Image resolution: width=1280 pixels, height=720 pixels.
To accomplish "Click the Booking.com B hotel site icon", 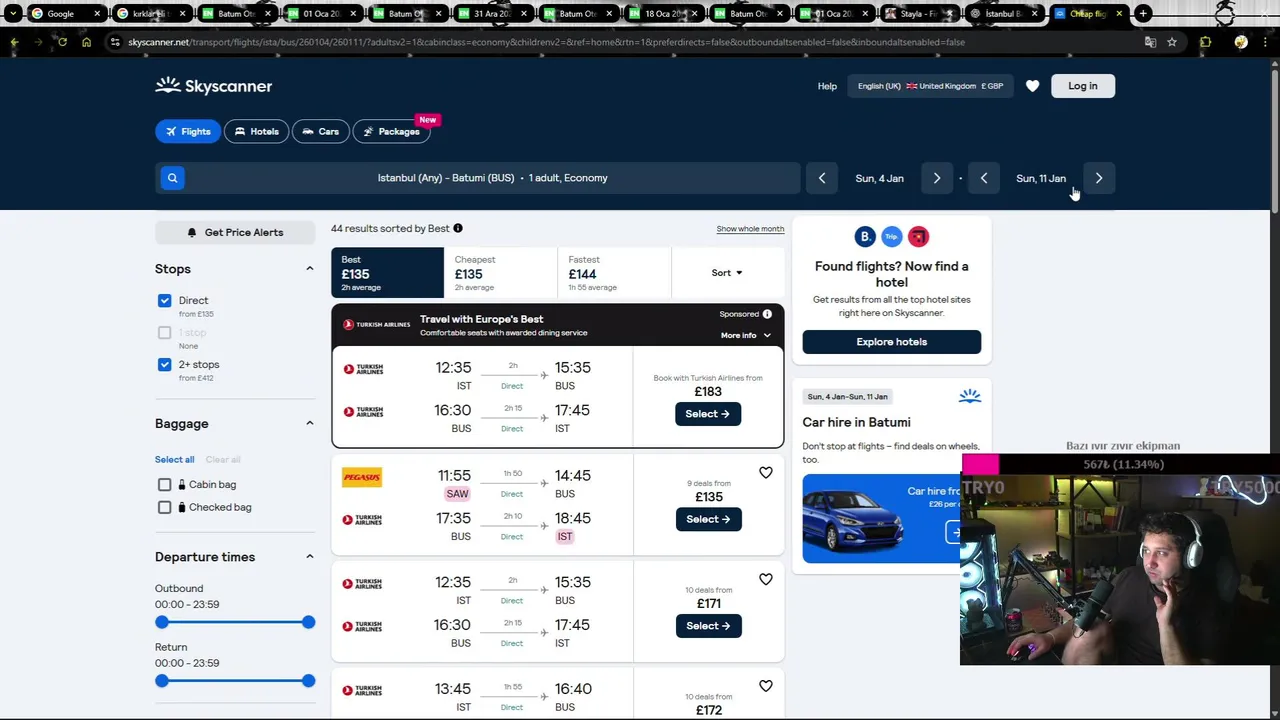I will click(x=865, y=237).
